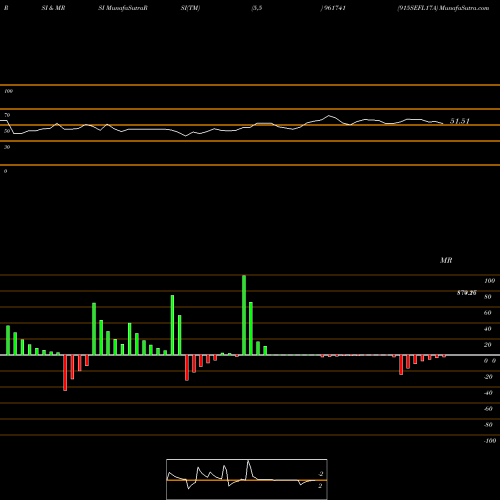The height and width of the screenshot is (500, 500).
Task: Click the SI(TM) header text
Action: pyautogui.click(x=190, y=8)
